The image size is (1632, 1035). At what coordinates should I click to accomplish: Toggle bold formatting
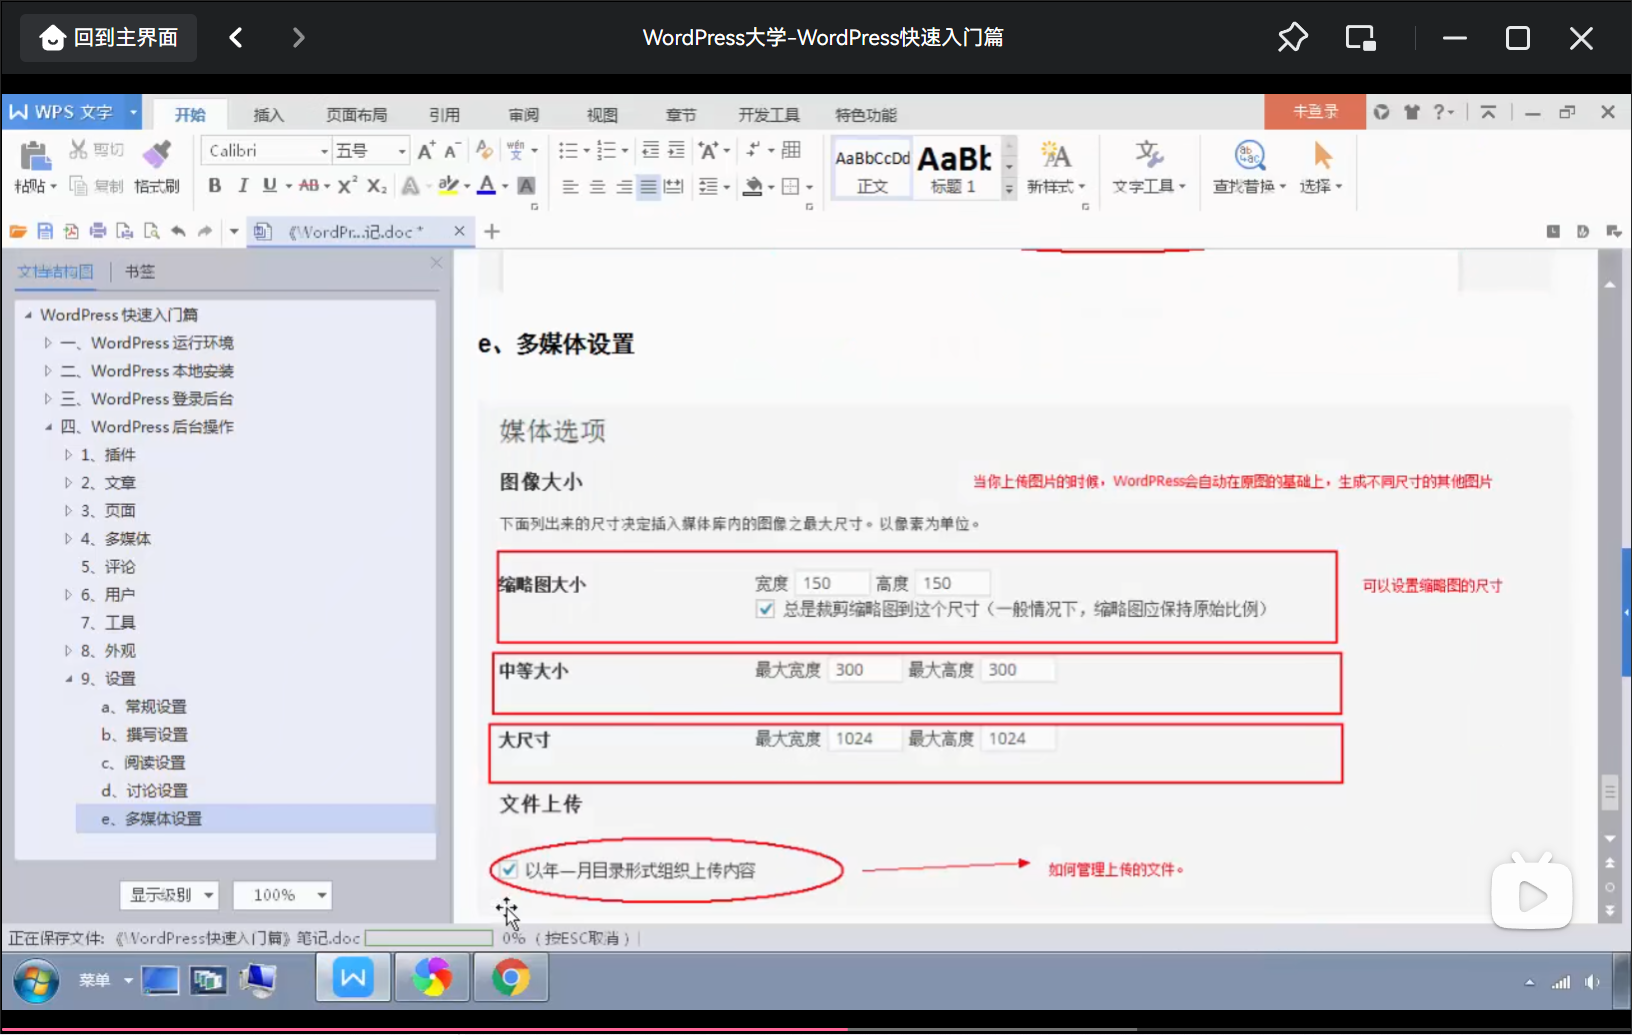point(214,185)
